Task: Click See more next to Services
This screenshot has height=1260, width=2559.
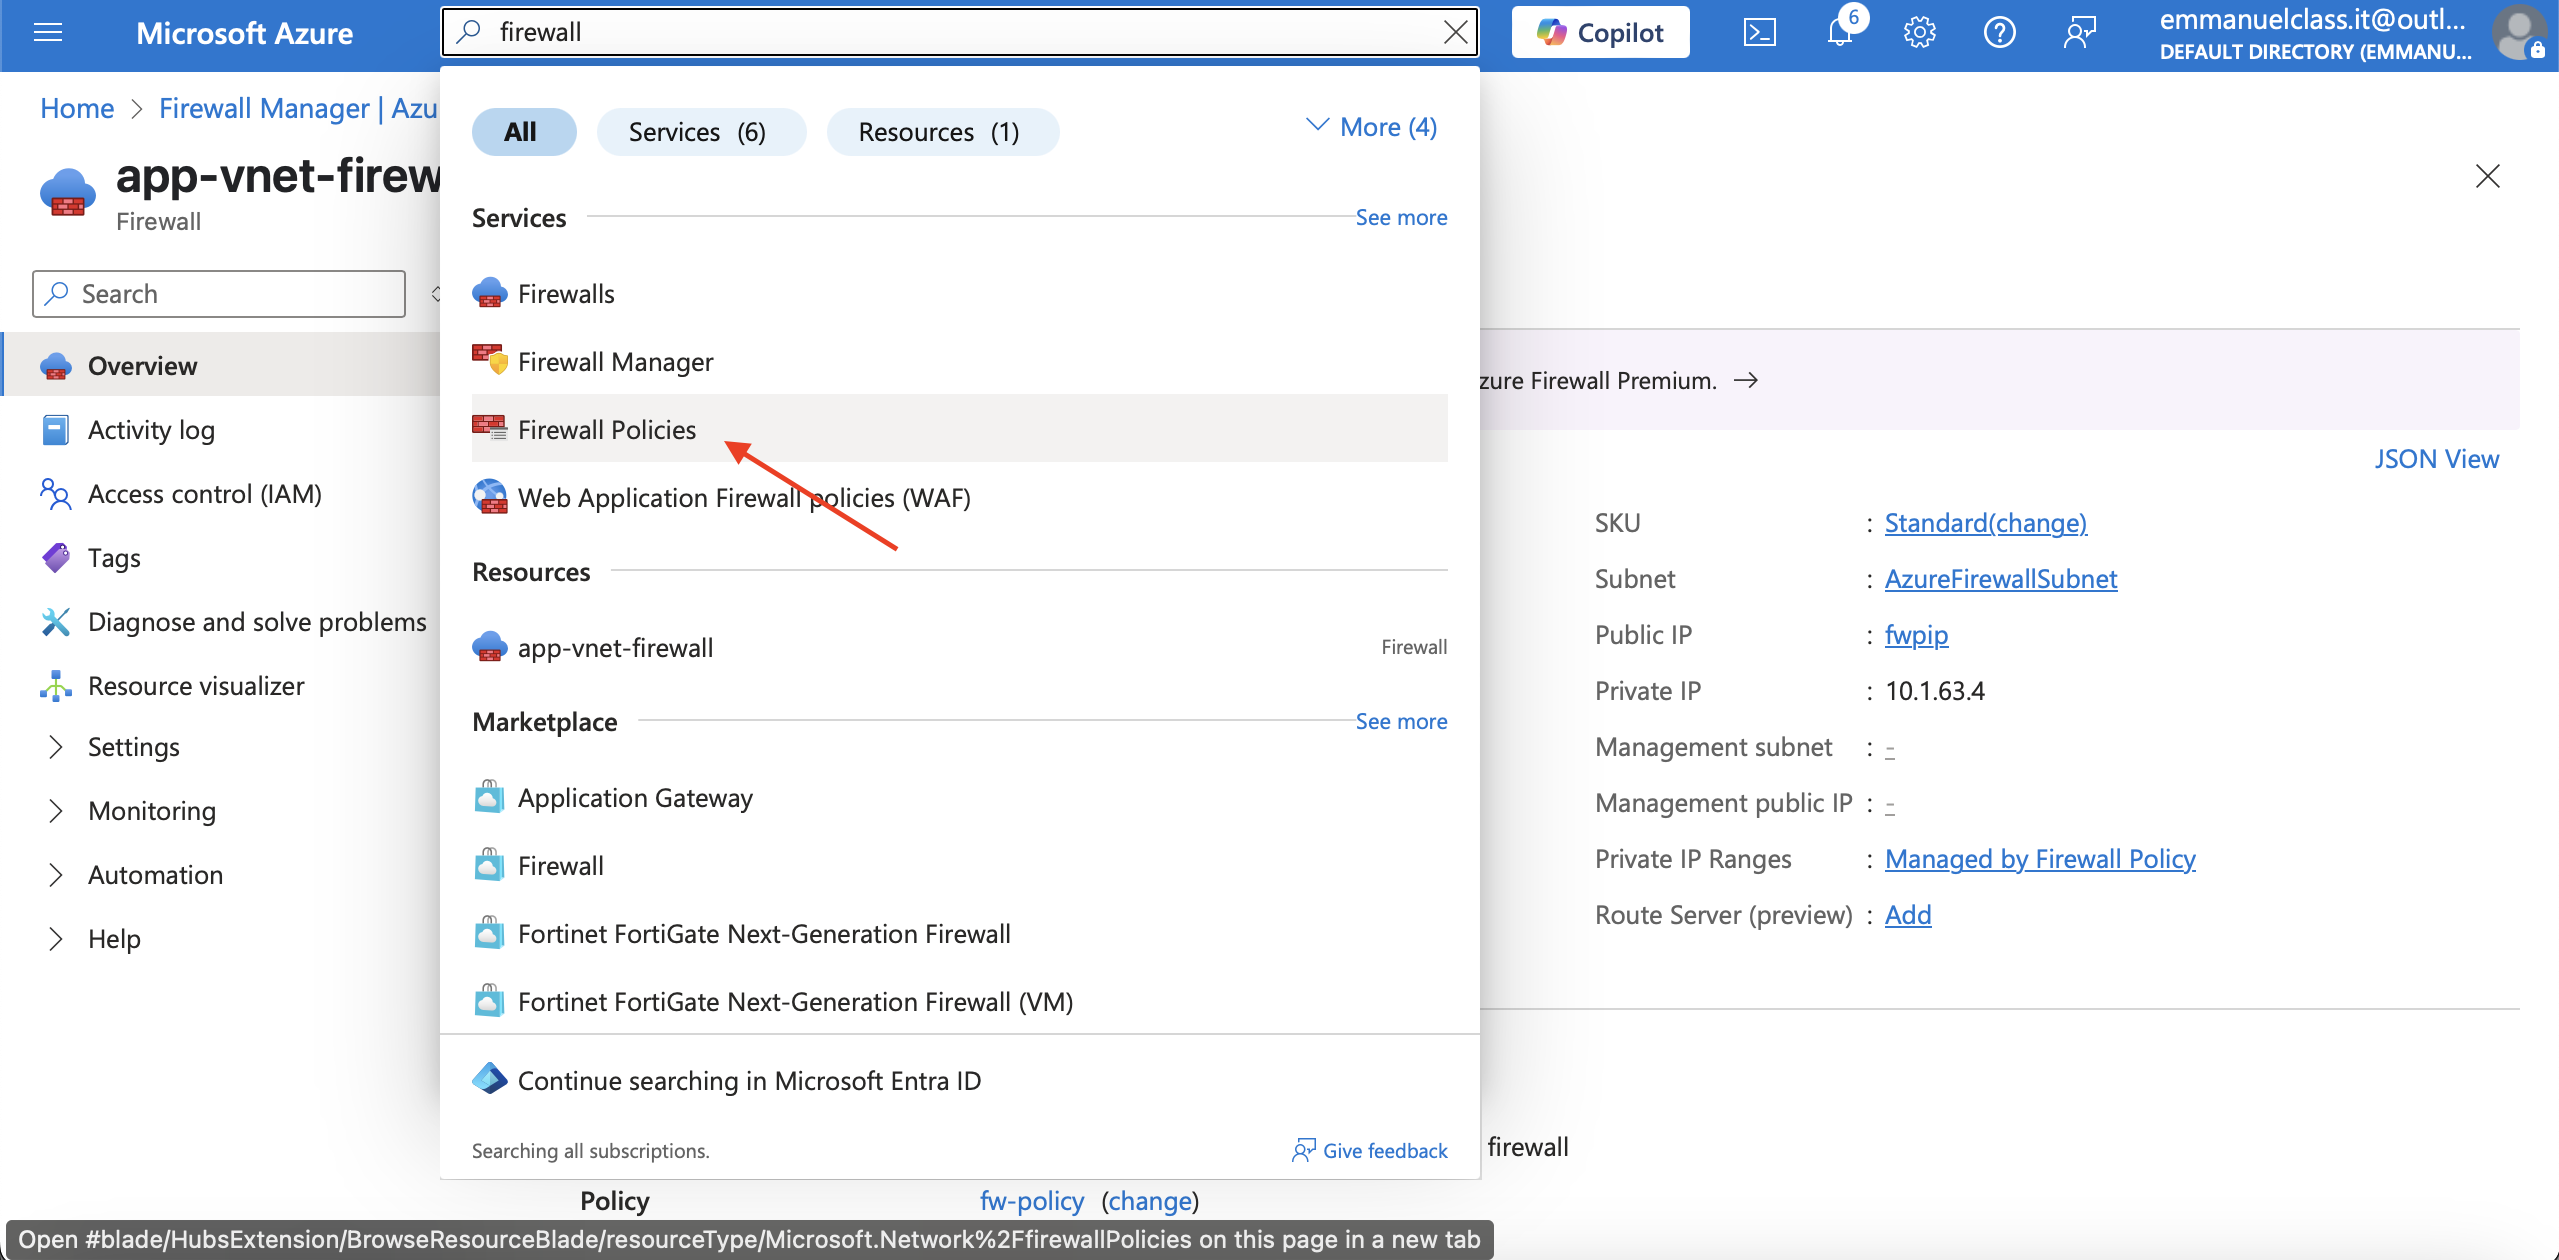Action: coord(1401,217)
